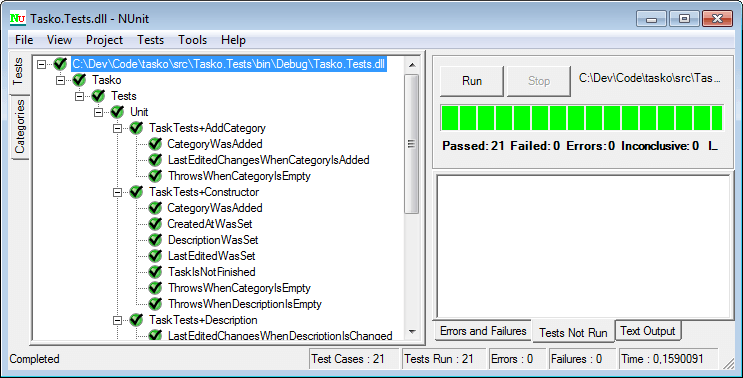Select TaskTests+AddCategory label
Image resolution: width=743 pixels, height=378 pixels.
tap(207, 128)
